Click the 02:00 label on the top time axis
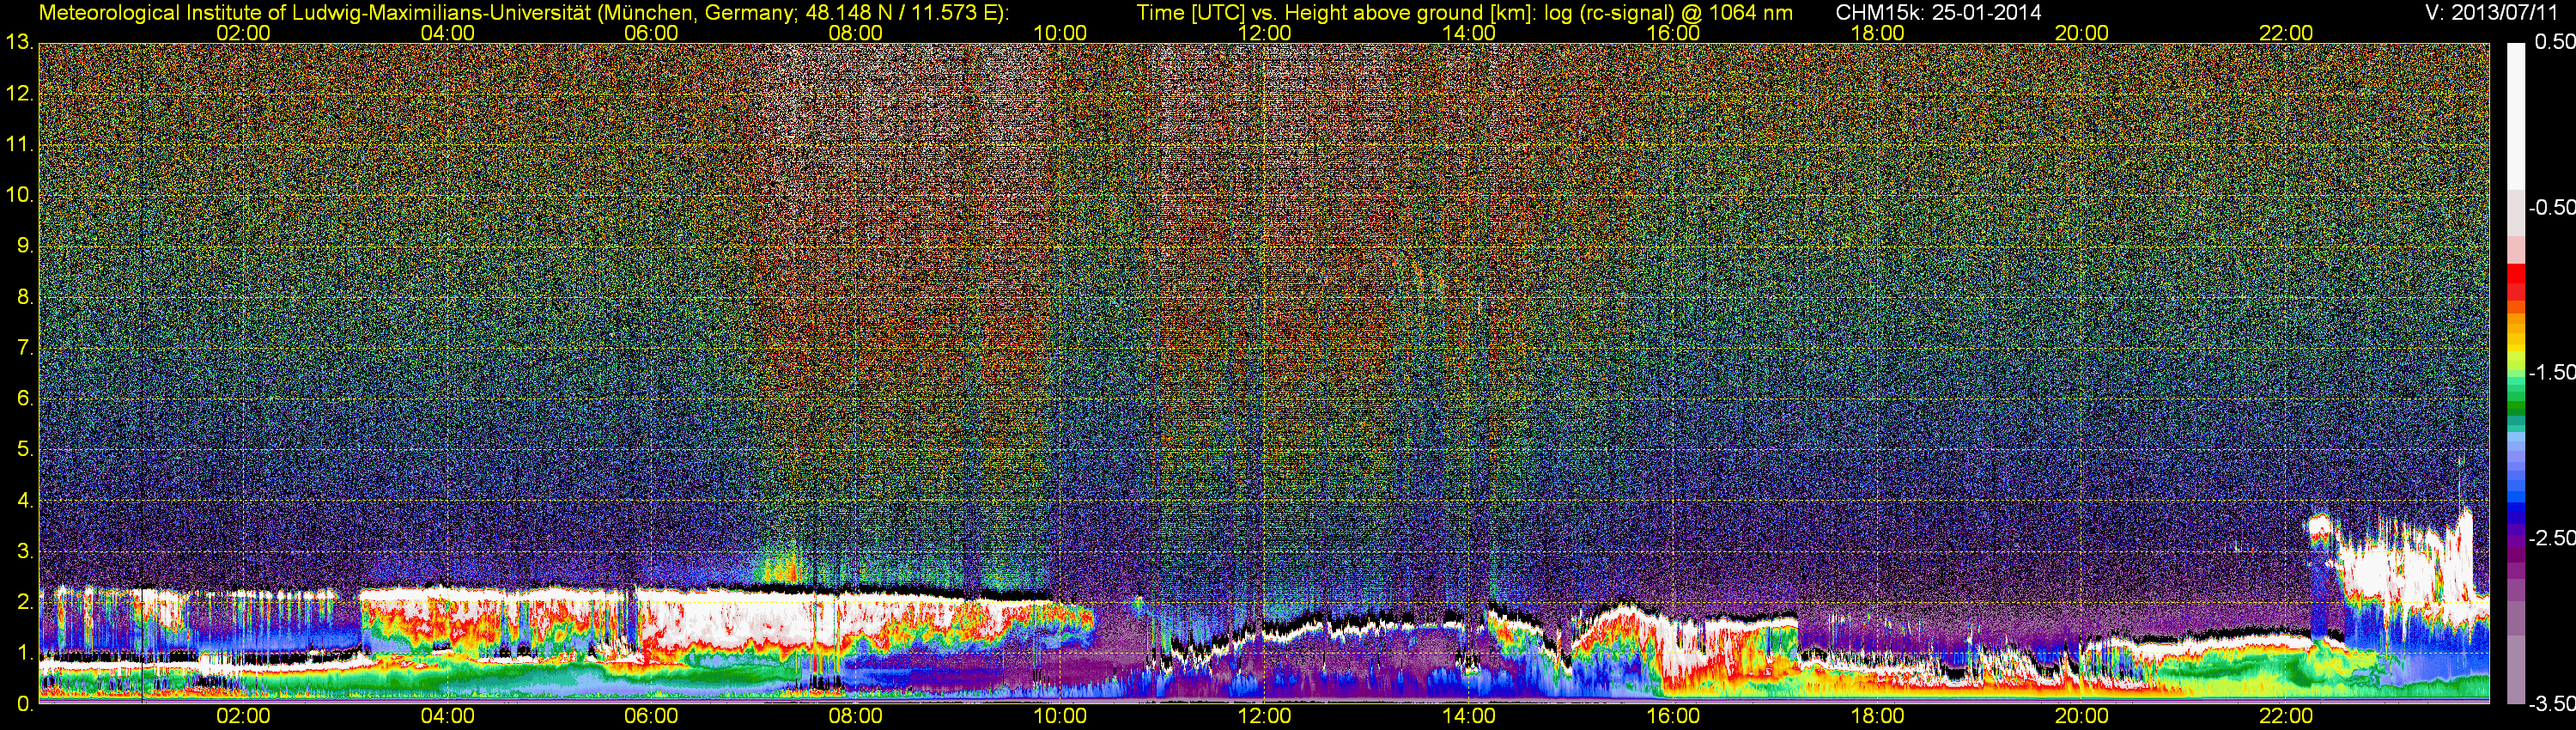This screenshot has height=730, width=2576. [x=243, y=33]
